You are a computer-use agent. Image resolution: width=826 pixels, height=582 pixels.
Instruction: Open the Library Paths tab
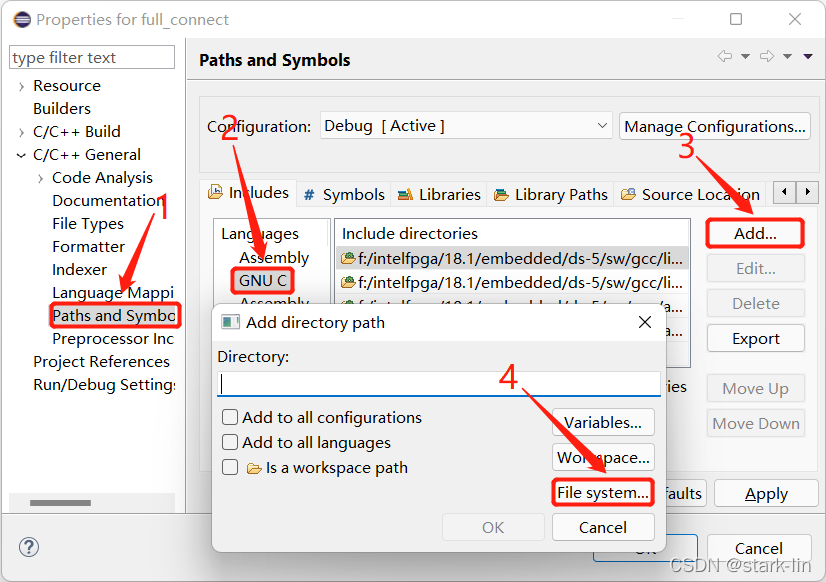point(550,195)
